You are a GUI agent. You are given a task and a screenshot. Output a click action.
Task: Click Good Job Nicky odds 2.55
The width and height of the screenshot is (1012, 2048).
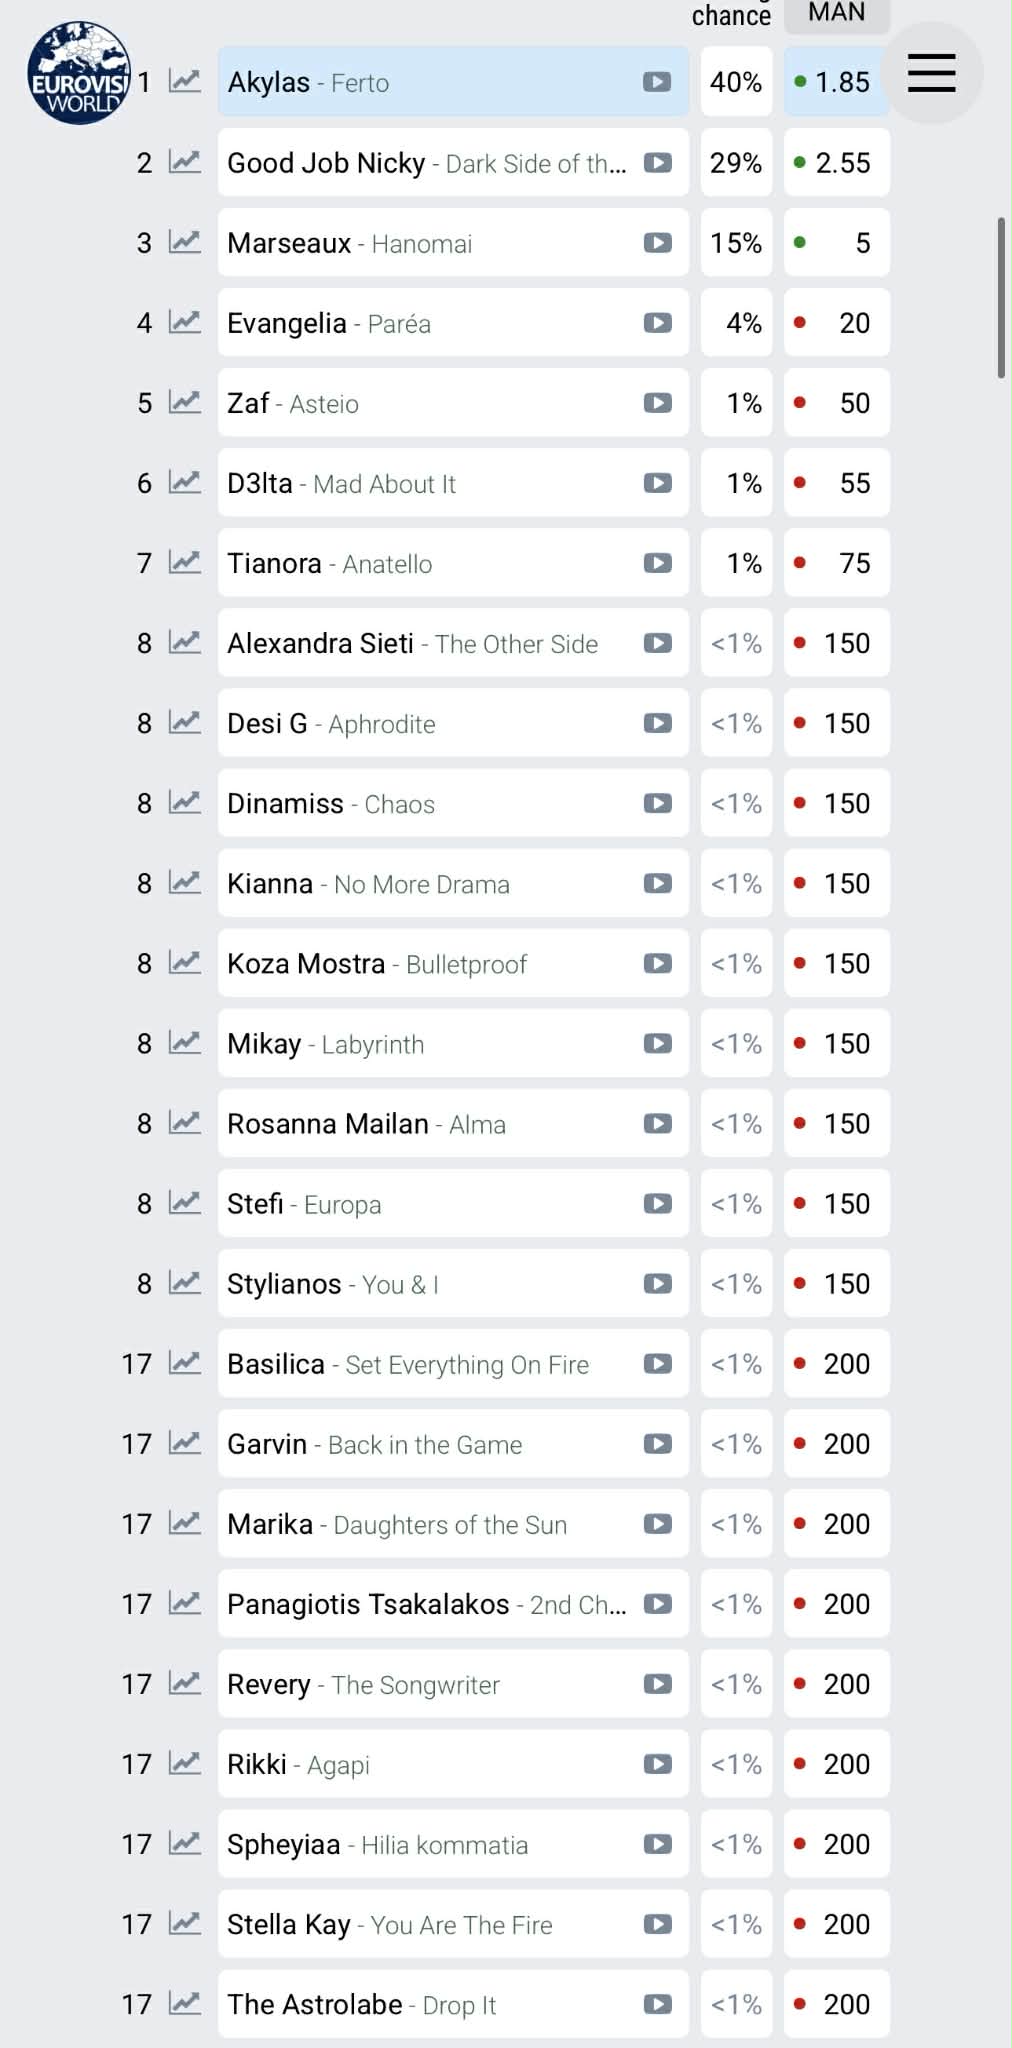click(836, 162)
